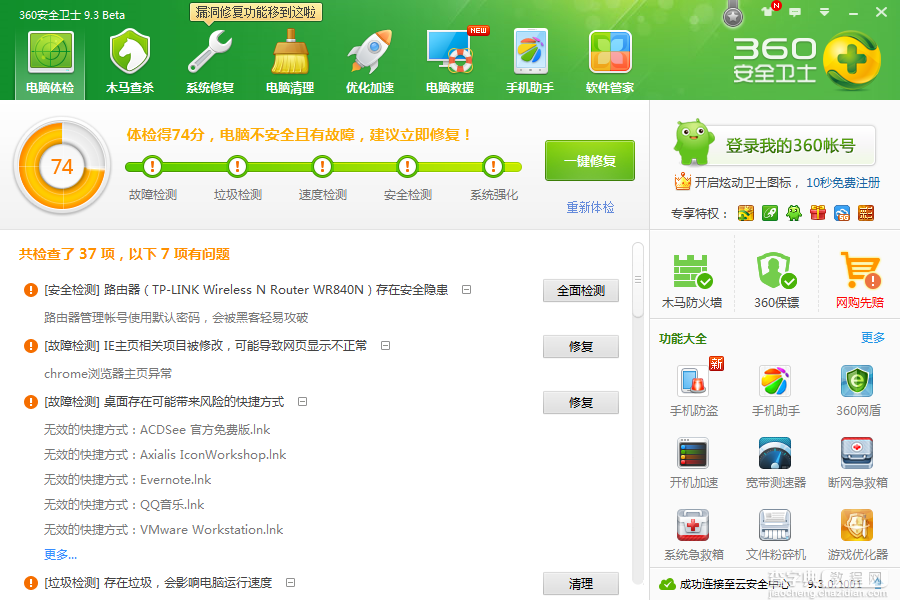Open the 文件粉碎机 file shredder
900x600 pixels.
tap(775, 535)
